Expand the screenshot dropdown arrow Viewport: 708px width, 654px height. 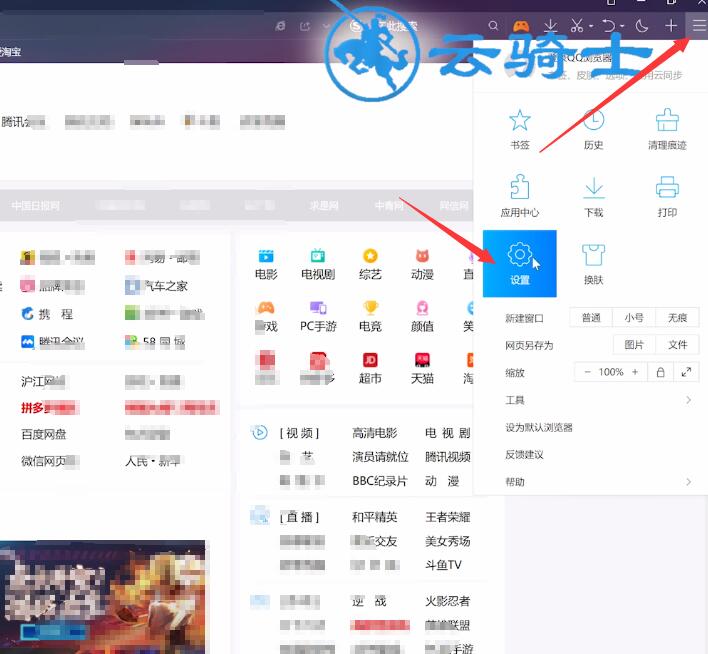tap(591, 26)
